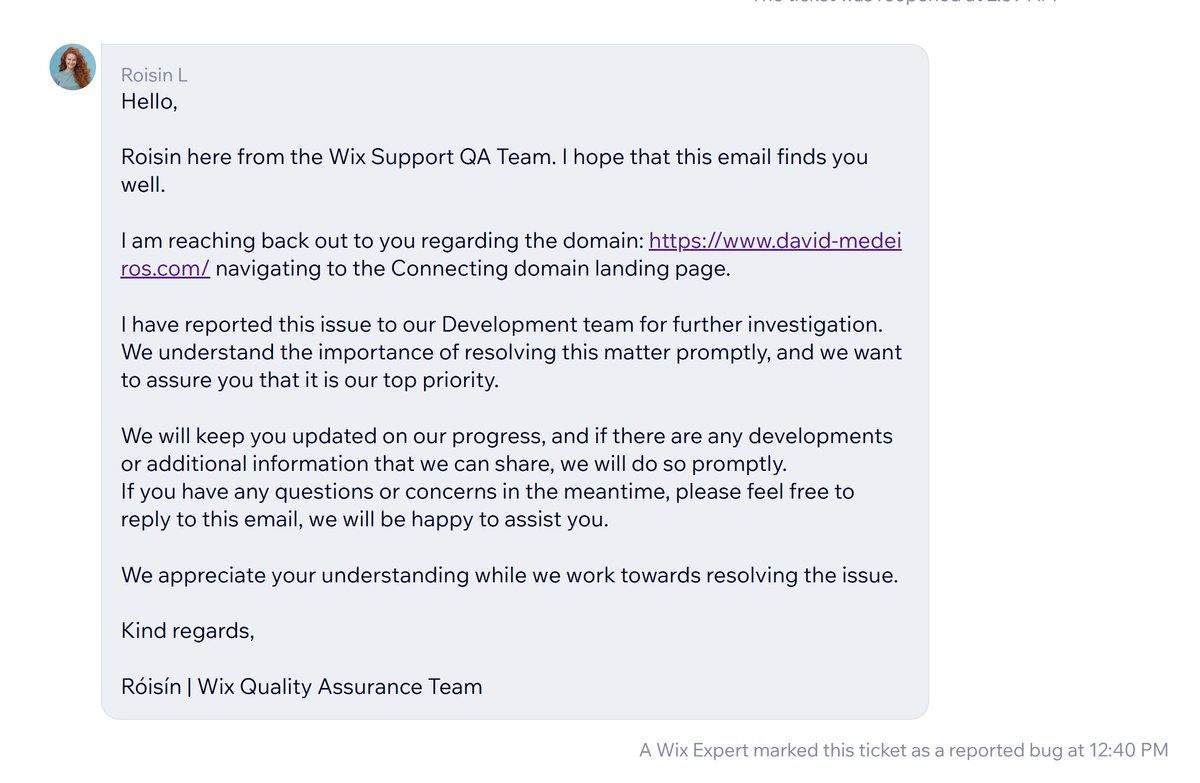Click "Róisín | Wix Quality Assurance Team" signature
This screenshot has height=783, width=1200.
click(302, 687)
